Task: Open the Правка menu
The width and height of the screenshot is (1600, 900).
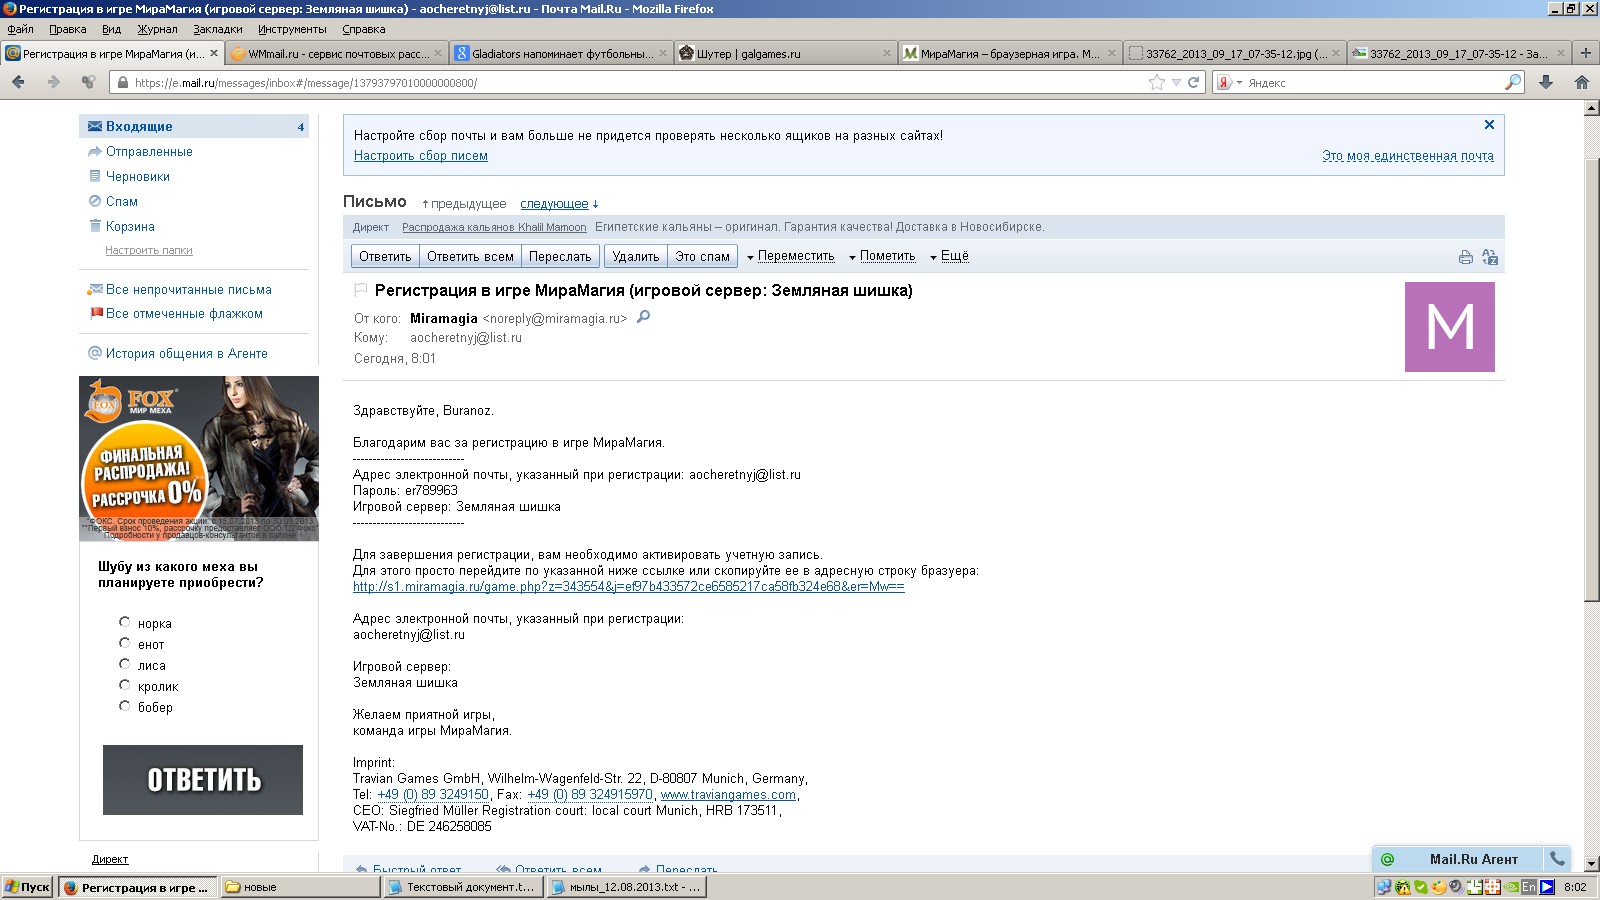Action: [68, 29]
